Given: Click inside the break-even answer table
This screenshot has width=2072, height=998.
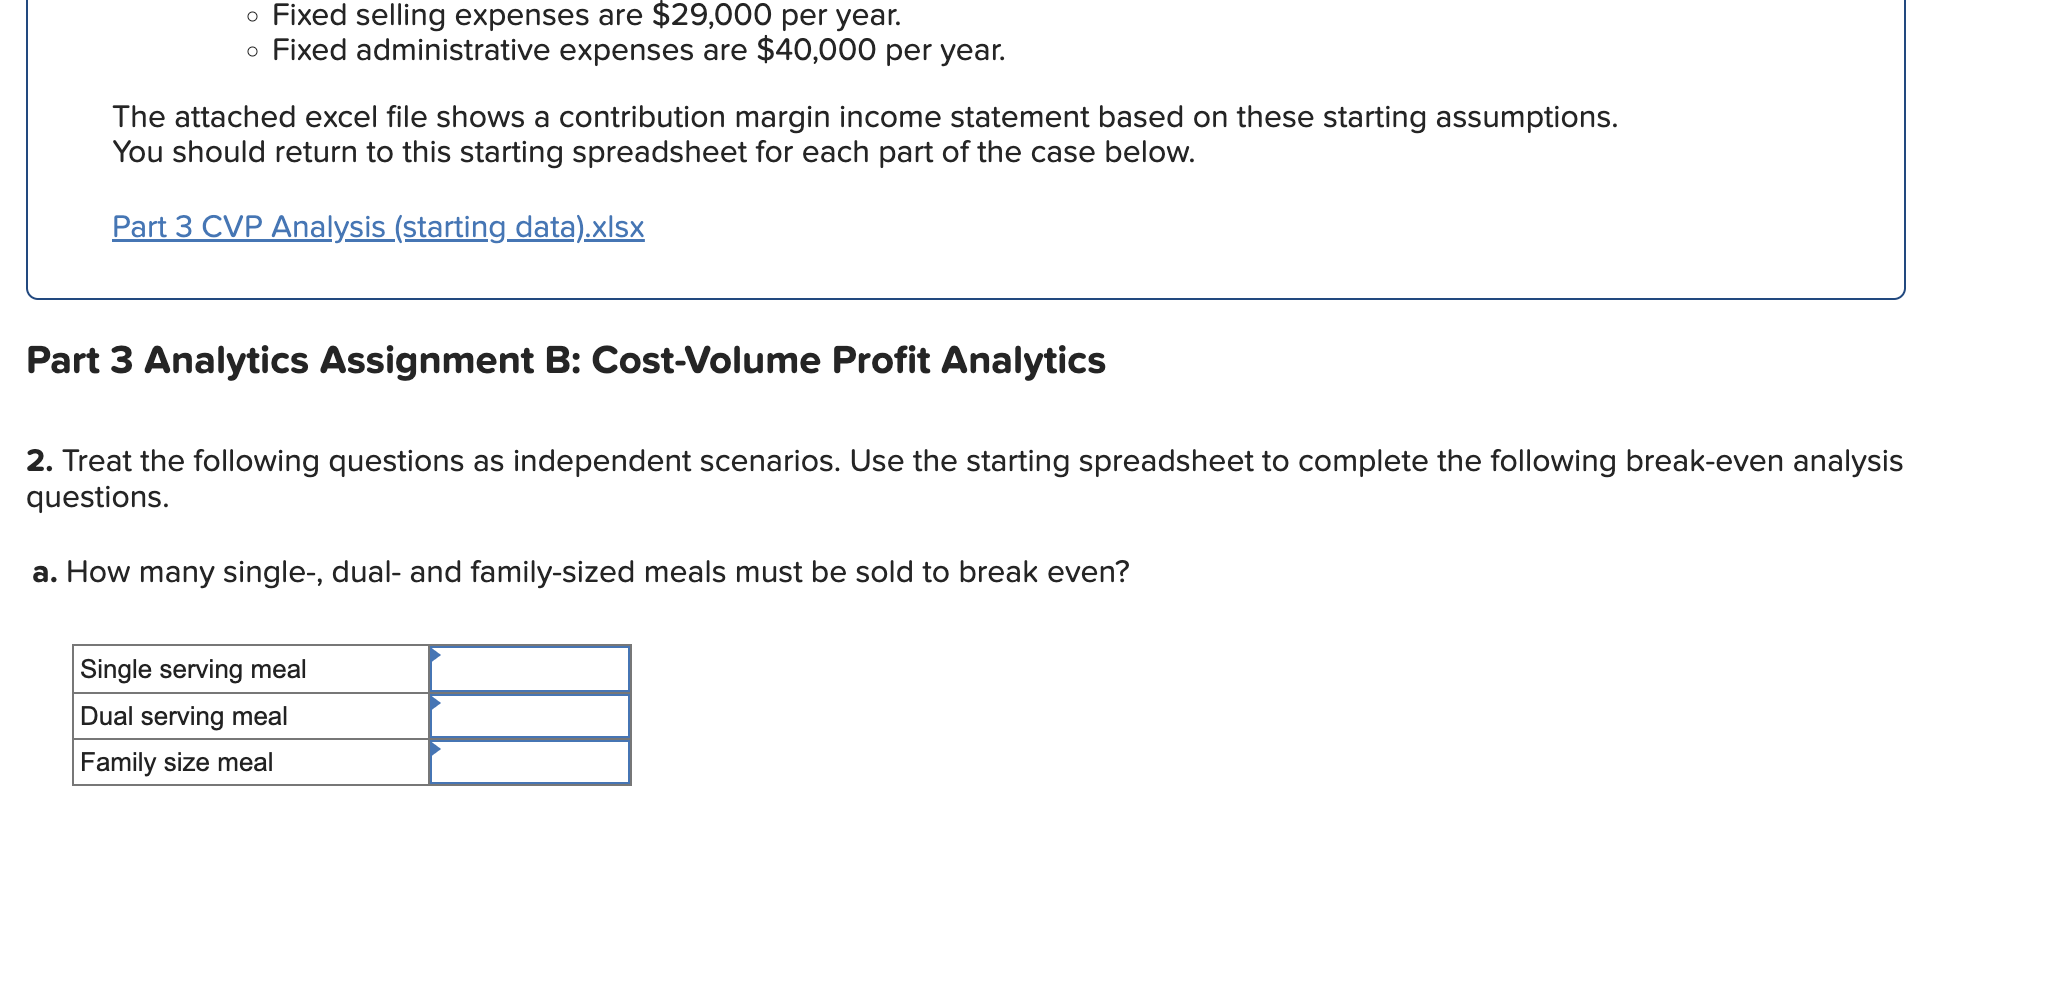Looking at the screenshot, I should coord(350,715).
